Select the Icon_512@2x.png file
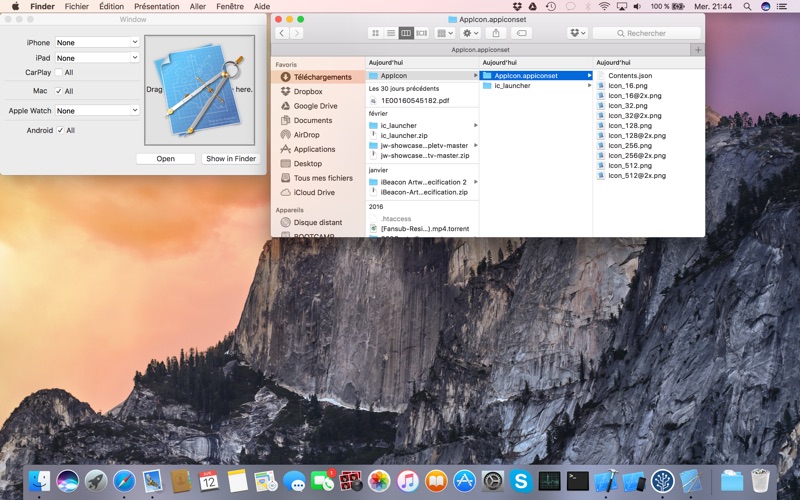The height and width of the screenshot is (500, 800). [637, 176]
